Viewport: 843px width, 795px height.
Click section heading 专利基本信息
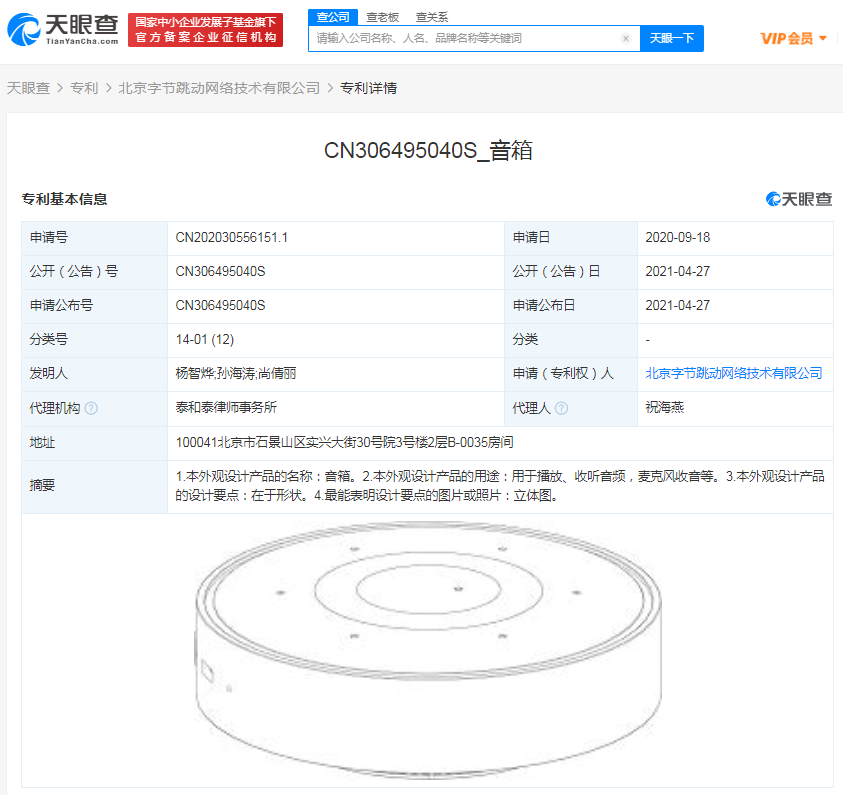tap(65, 199)
